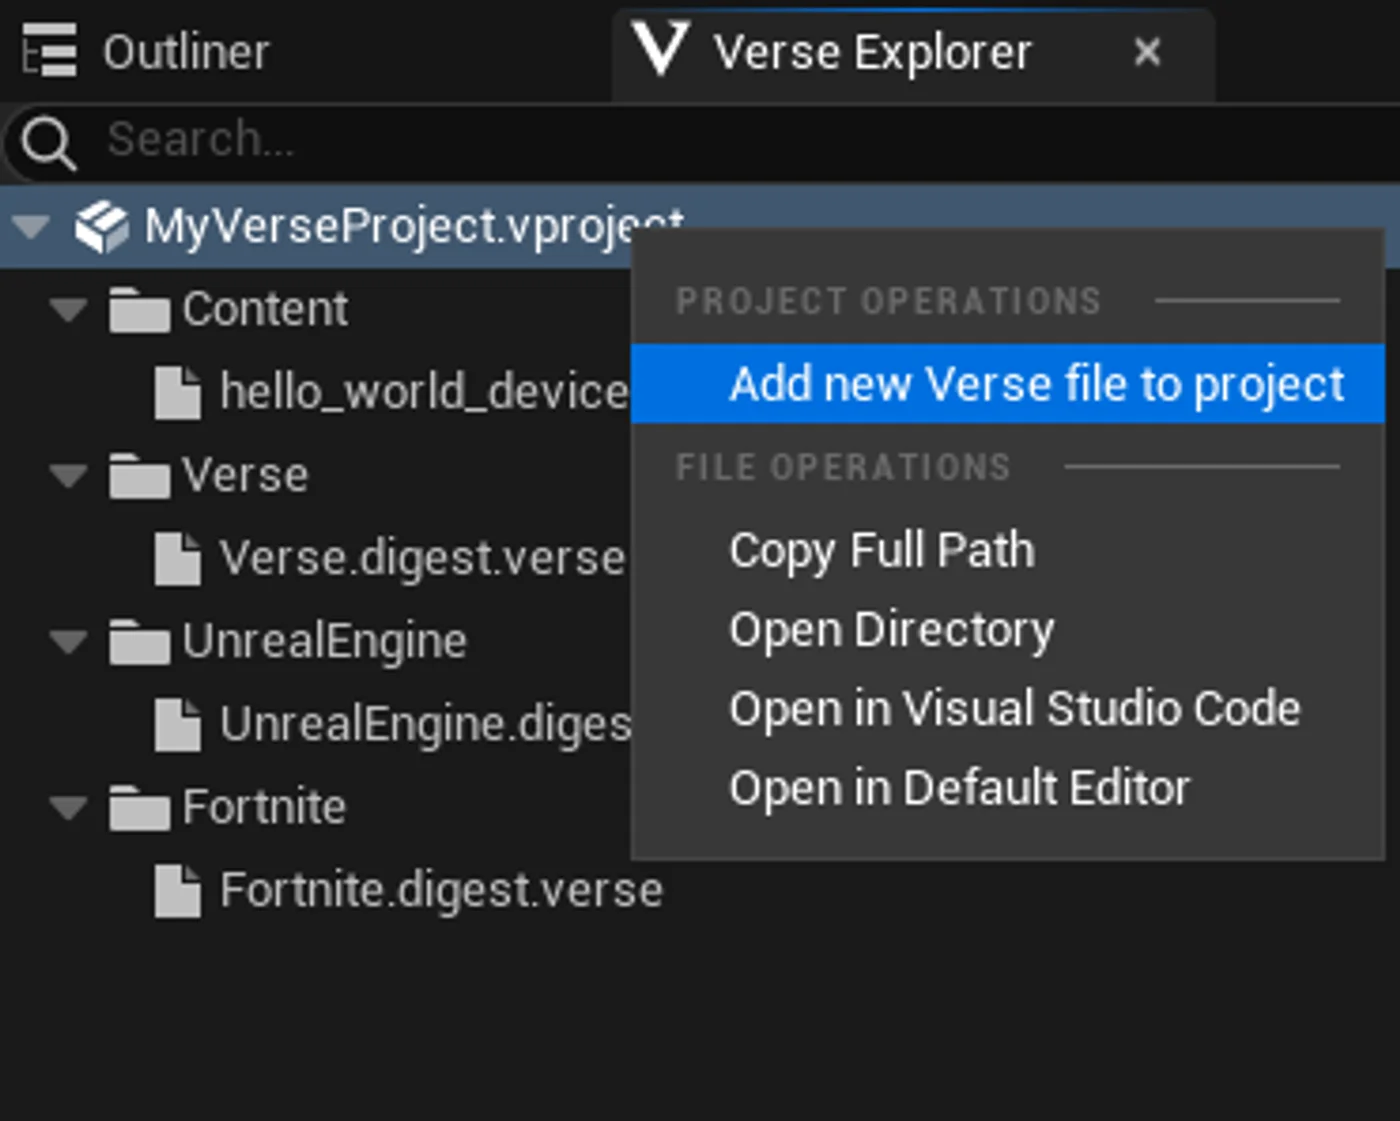The height and width of the screenshot is (1121, 1400).
Task: Click the hello_world_device file icon
Action: pos(178,392)
